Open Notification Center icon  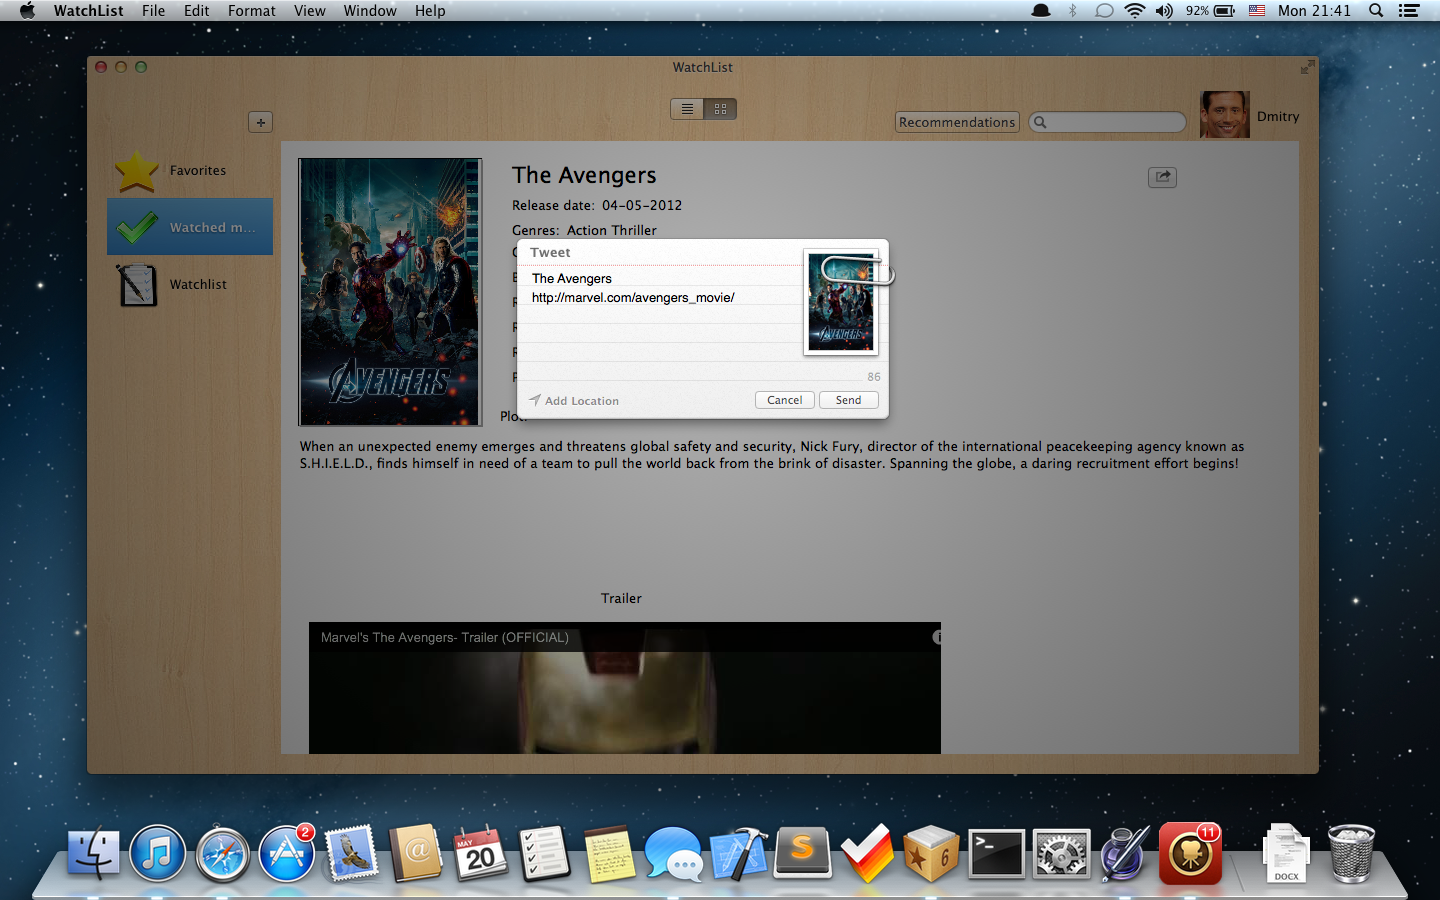[1409, 11]
